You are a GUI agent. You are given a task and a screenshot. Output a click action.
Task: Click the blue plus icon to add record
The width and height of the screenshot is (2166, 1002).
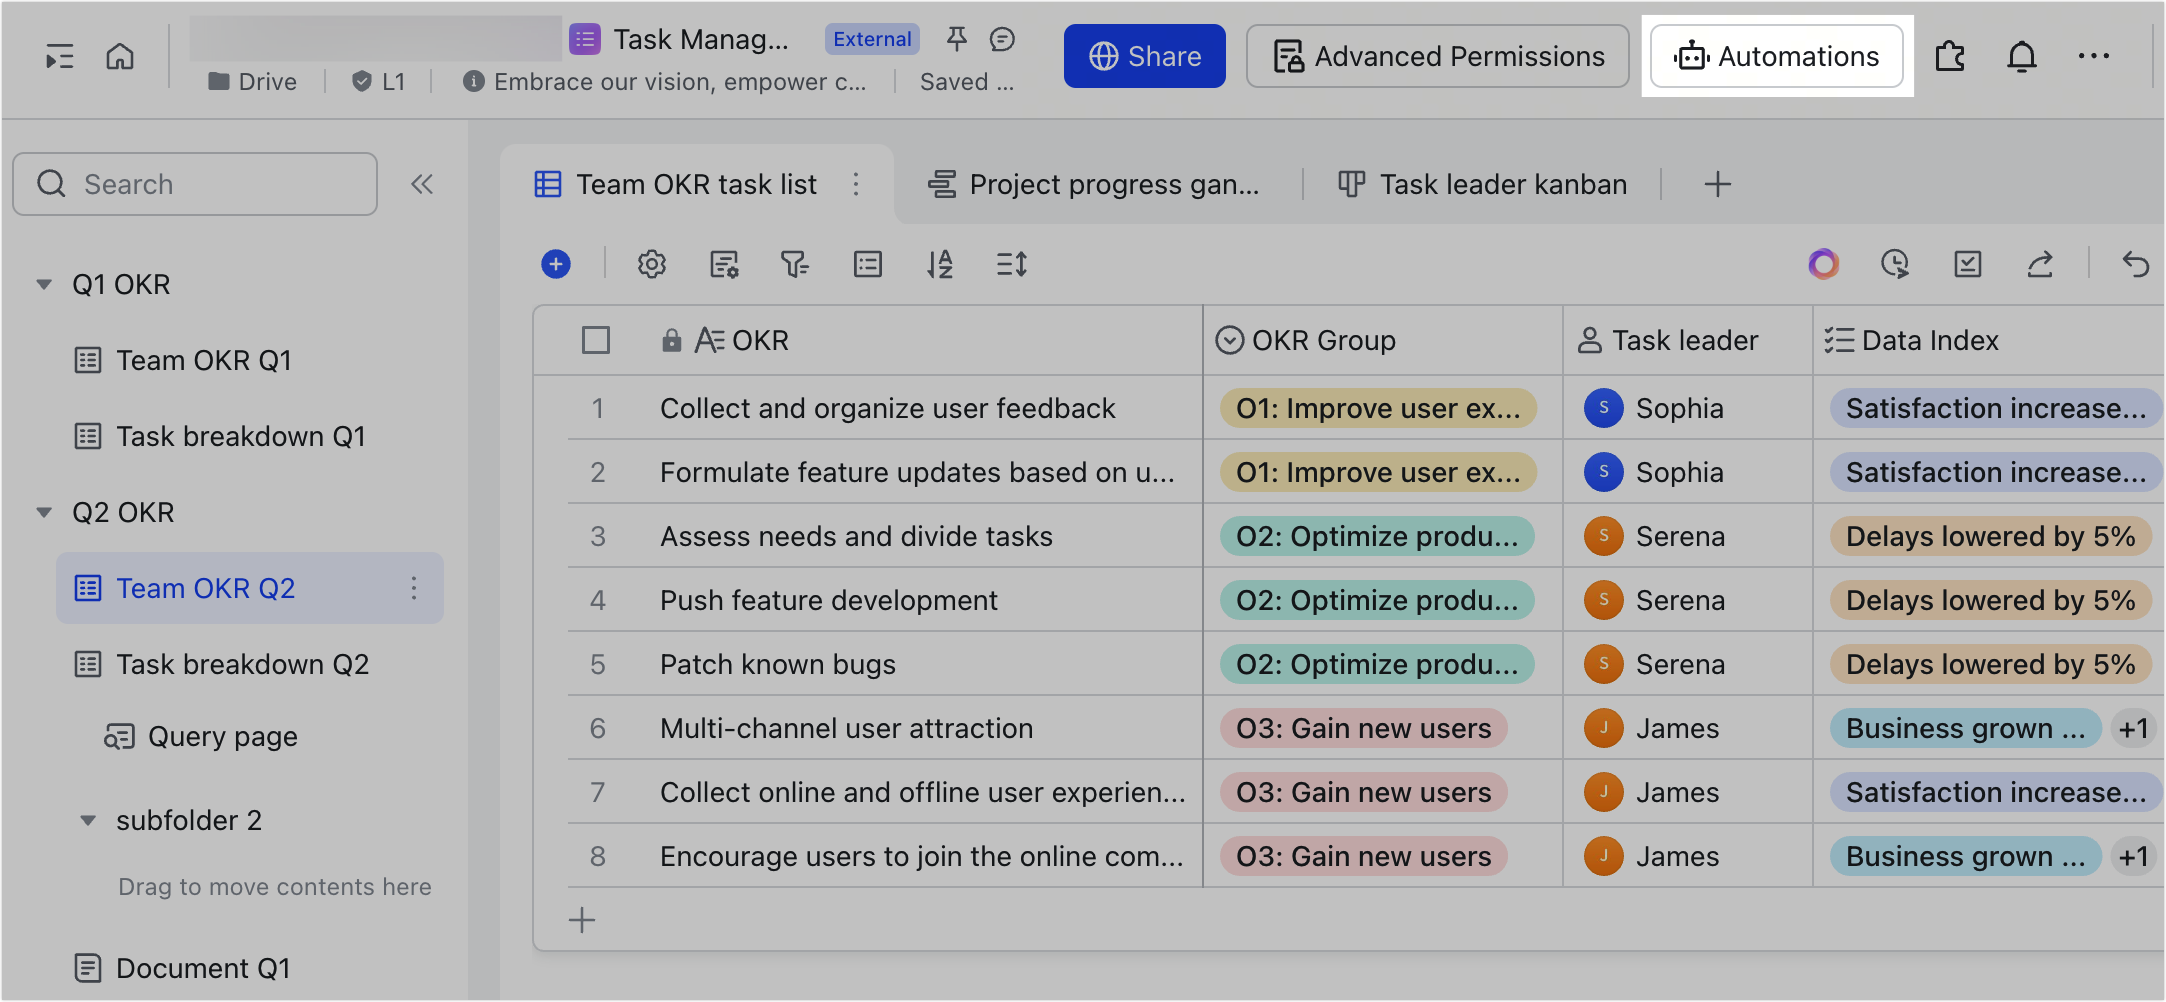tap(556, 264)
